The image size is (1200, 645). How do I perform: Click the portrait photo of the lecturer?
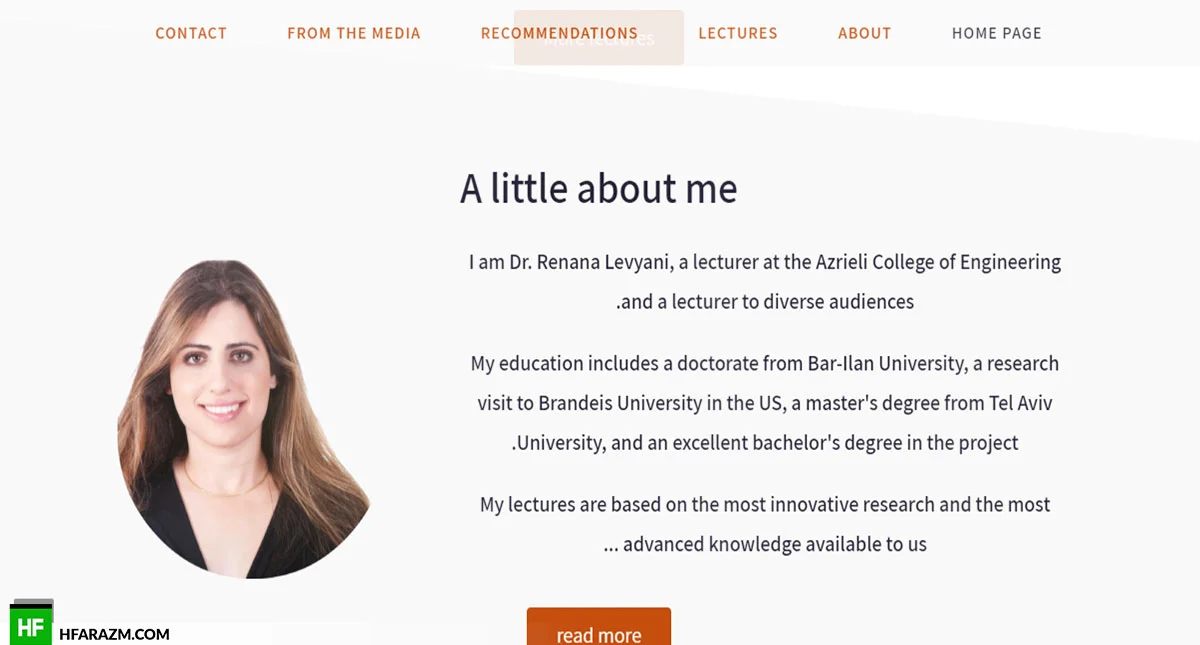point(243,418)
